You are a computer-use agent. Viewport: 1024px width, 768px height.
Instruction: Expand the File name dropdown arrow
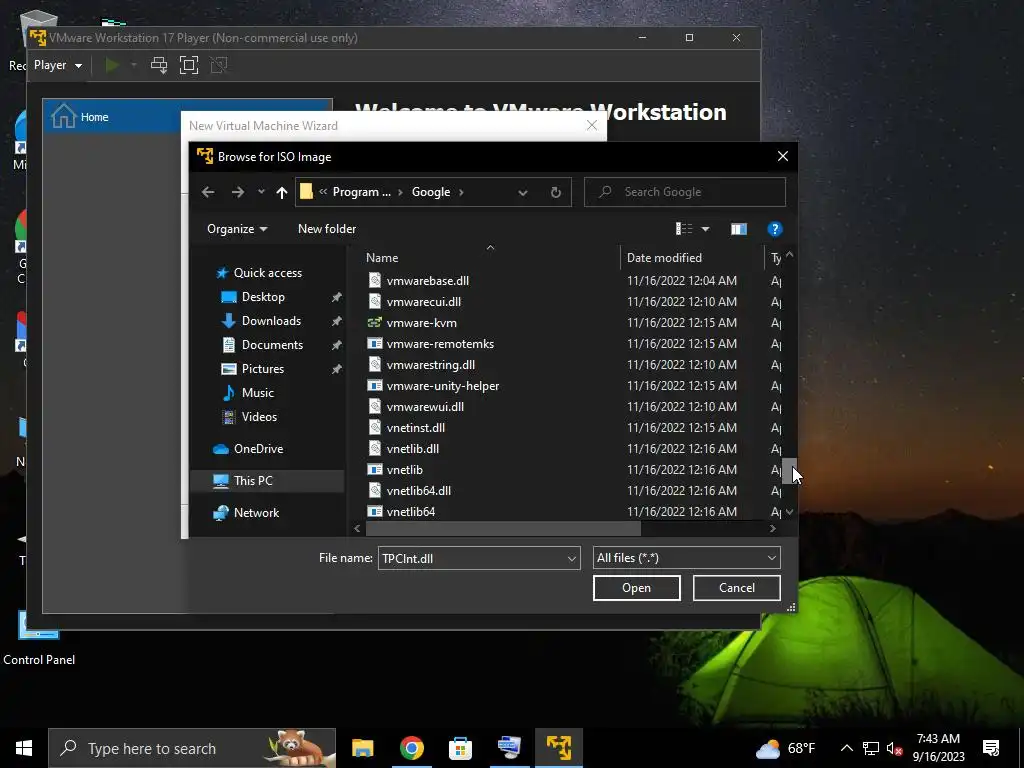pos(572,558)
